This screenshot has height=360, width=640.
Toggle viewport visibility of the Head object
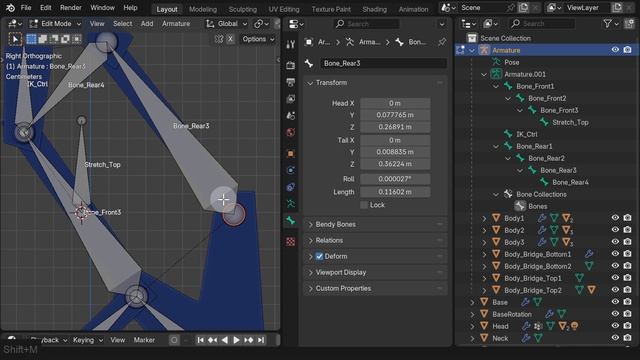[x=615, y=326]
